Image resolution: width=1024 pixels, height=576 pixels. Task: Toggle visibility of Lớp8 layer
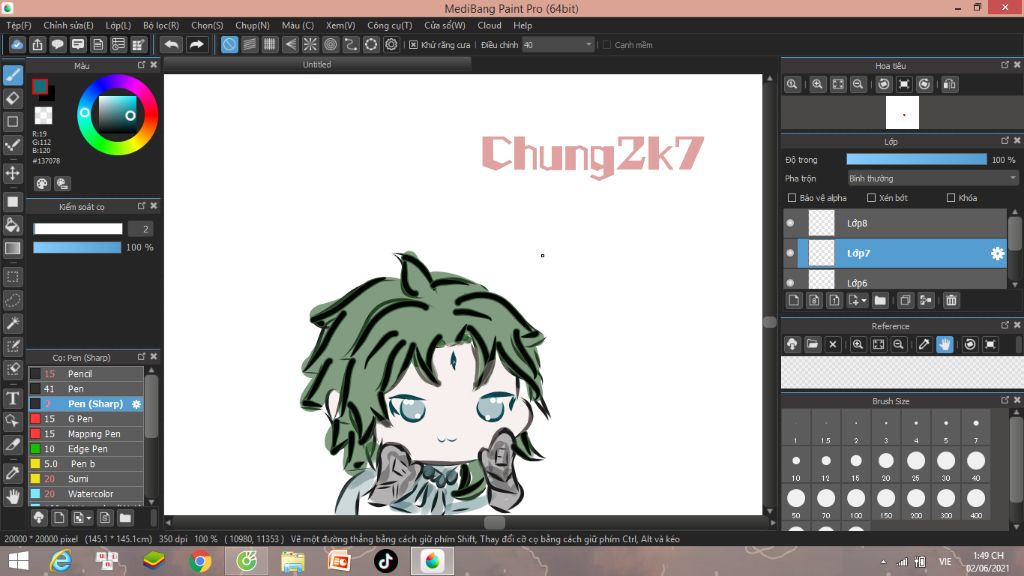pyautogui.click(x=790, y=223)
